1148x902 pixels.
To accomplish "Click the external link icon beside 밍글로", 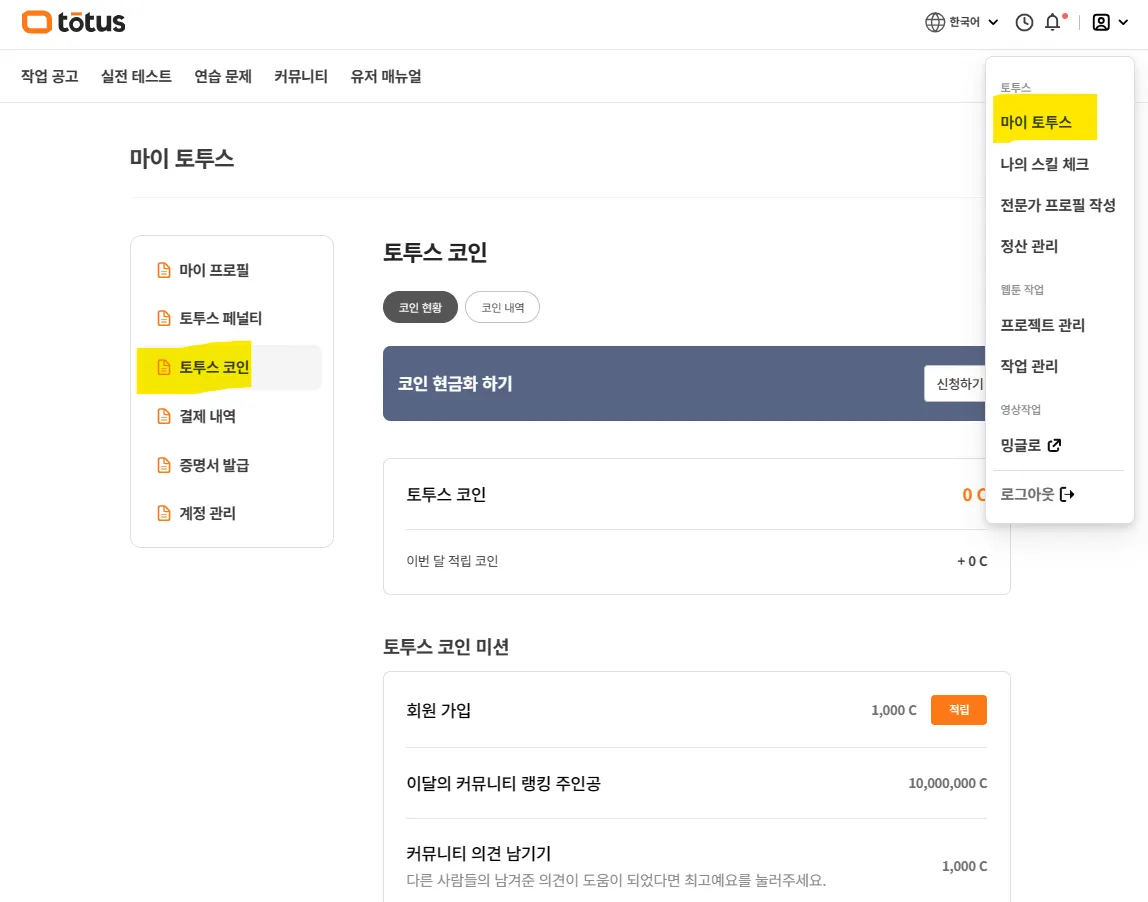I will [1054, 445].
